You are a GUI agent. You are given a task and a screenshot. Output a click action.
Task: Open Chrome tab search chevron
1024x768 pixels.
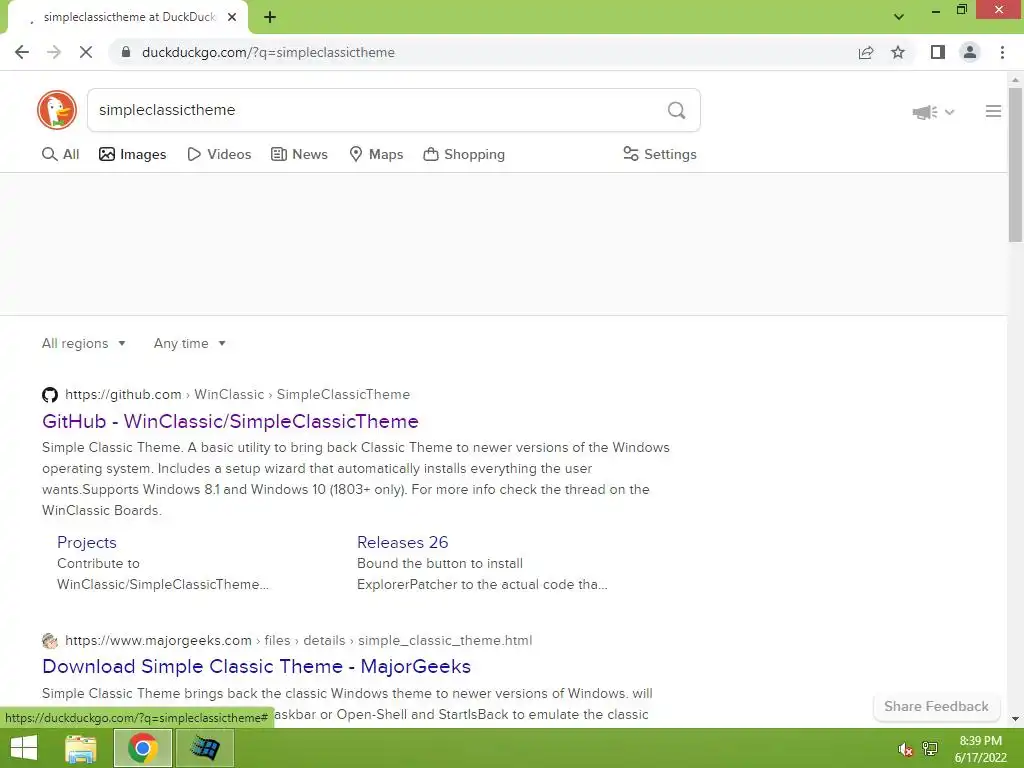[x=899, y=17]
